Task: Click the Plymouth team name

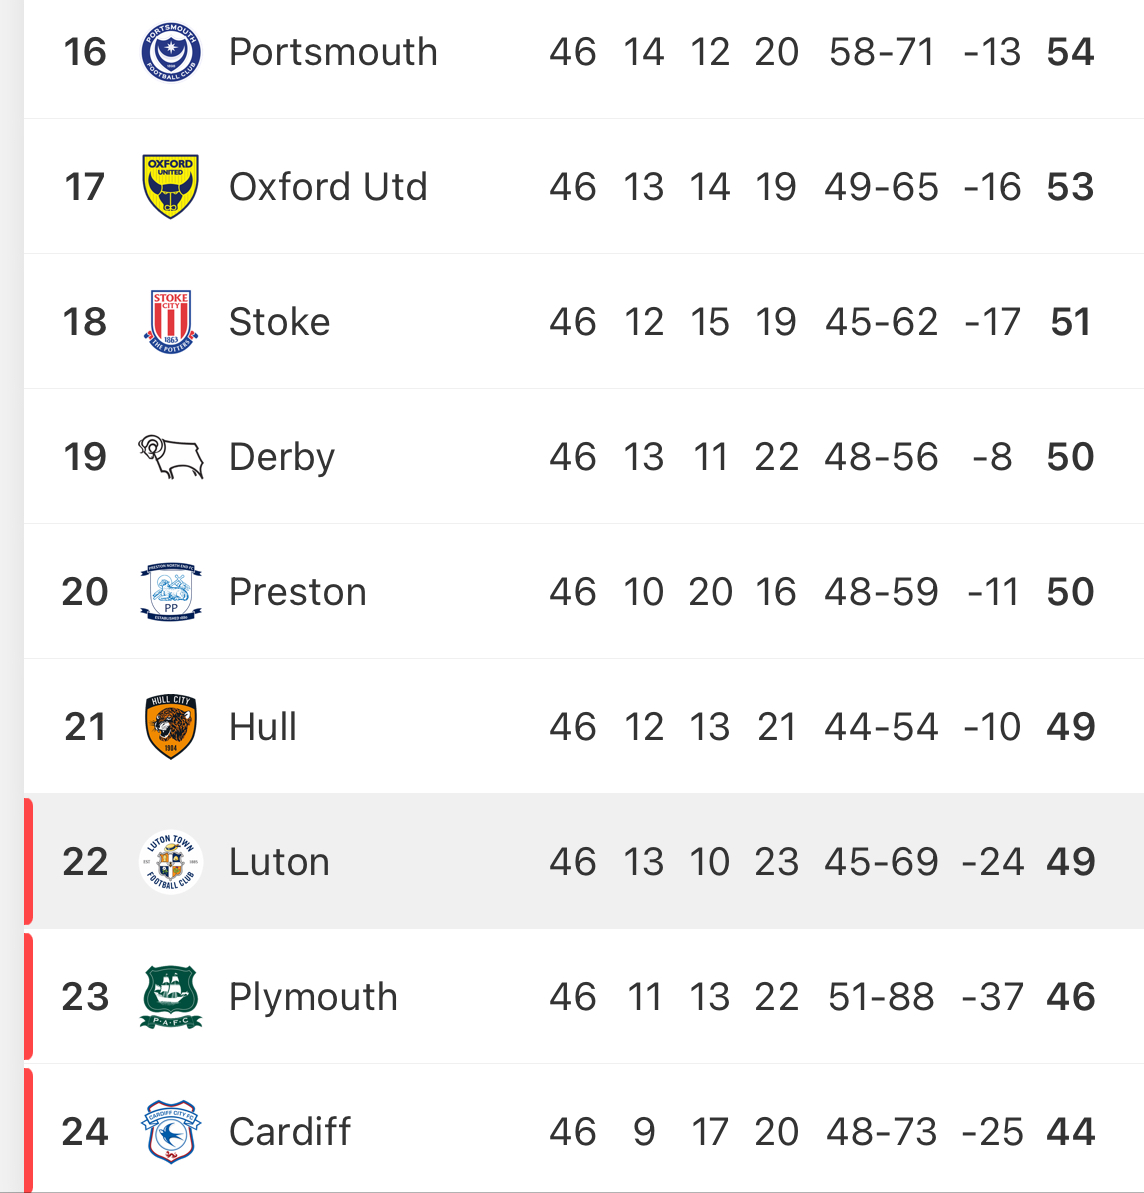Action: point(313,997)
